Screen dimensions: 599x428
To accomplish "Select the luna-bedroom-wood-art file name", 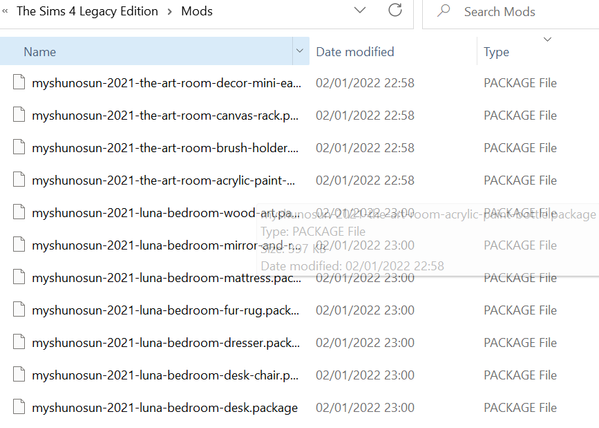I will coord(166,213).
